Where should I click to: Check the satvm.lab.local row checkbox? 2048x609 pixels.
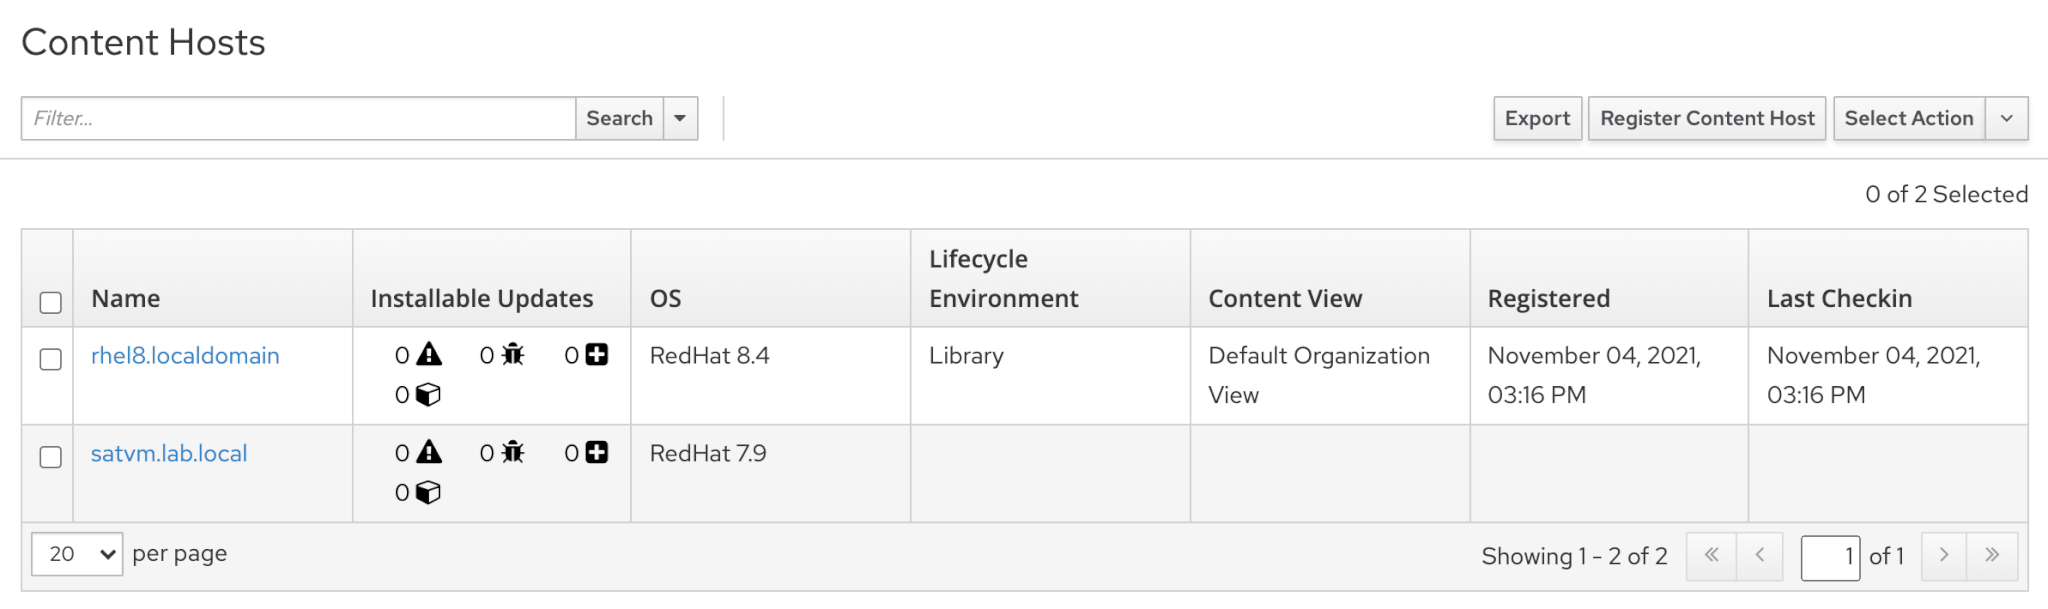pyautogui.click(x=50, y=457)
